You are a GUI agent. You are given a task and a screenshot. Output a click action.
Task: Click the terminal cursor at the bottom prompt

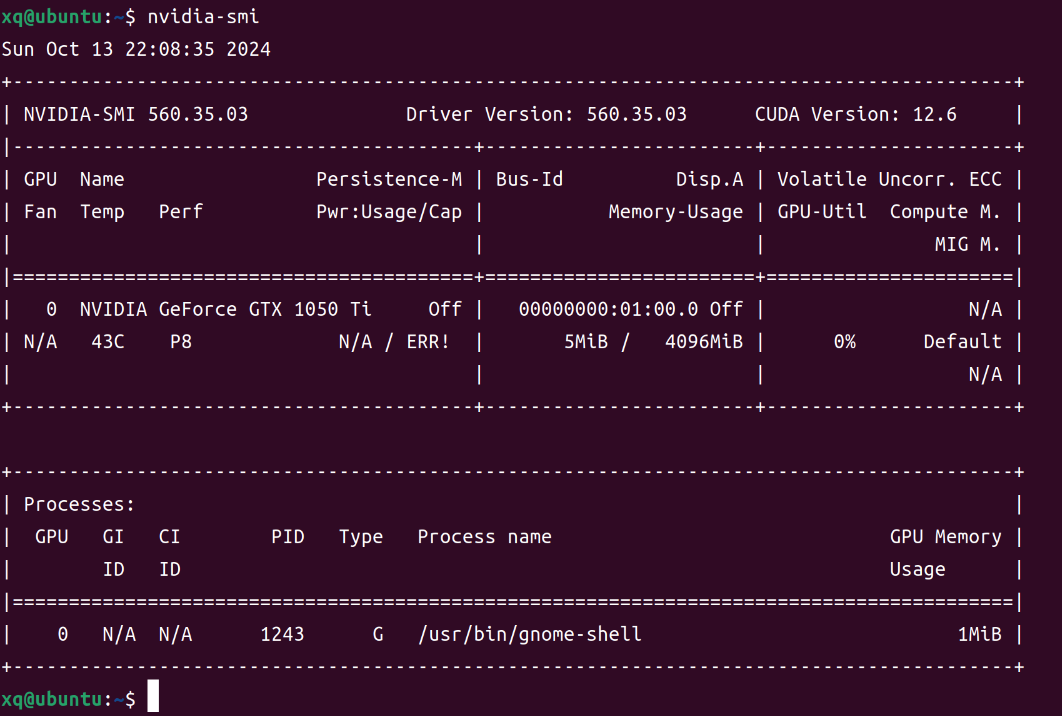(x=153, y=696)
